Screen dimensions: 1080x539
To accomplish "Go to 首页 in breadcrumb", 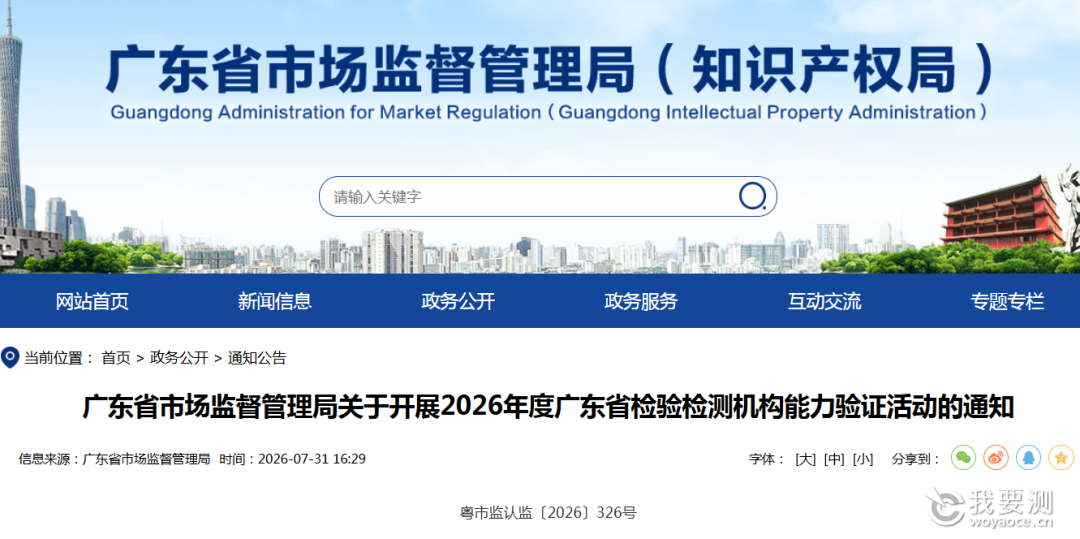I will pos(116,358).
